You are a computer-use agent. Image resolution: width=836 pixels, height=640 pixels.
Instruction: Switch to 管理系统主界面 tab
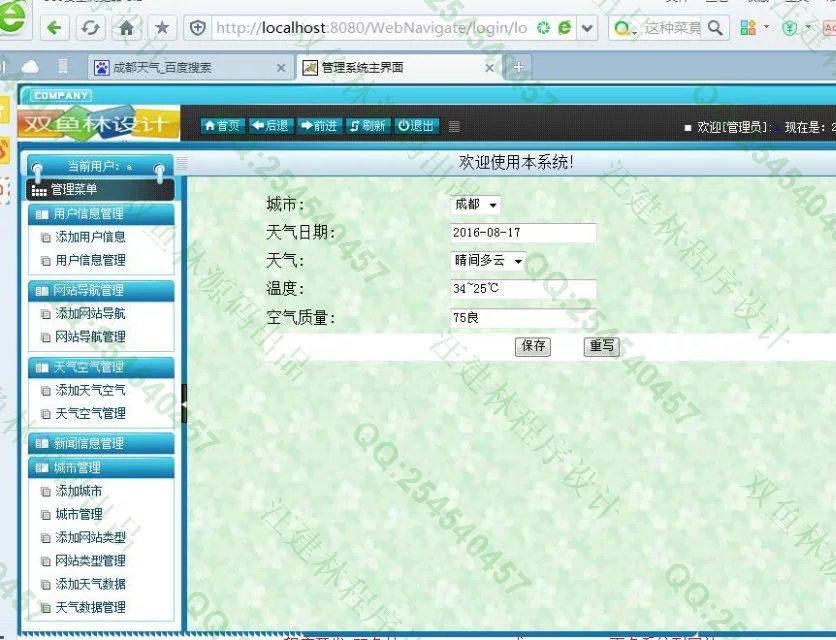(398, 68)
